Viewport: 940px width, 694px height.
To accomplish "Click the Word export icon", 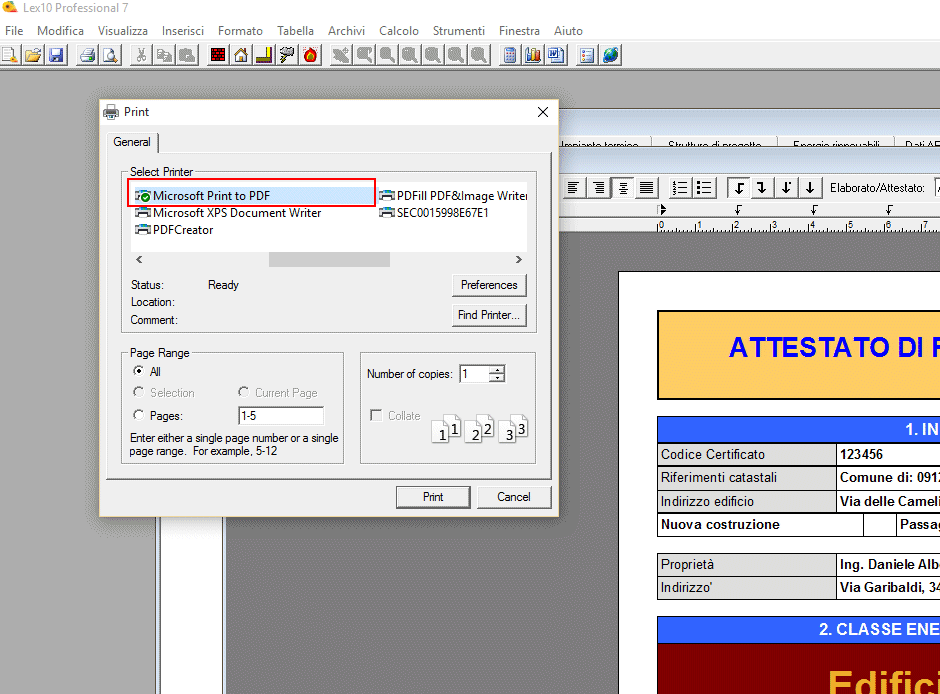I will tap(556, 55).
